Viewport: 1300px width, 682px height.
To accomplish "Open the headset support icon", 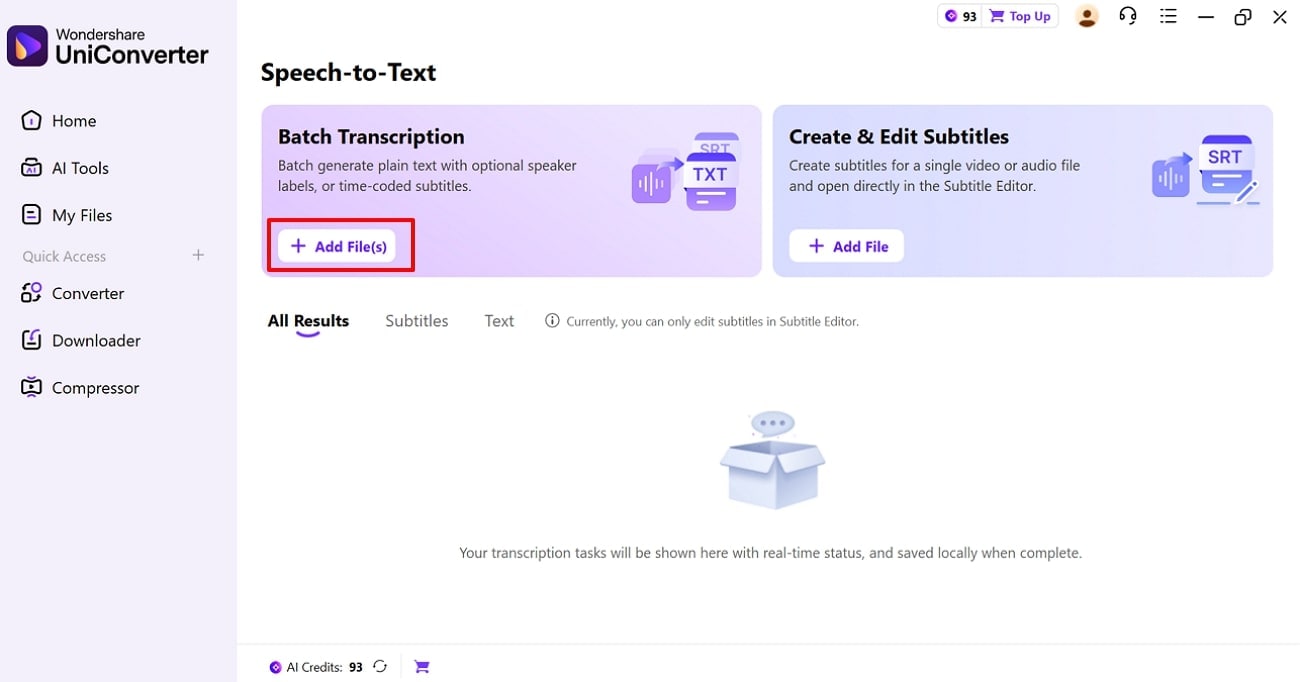I will pos(1128,16).
